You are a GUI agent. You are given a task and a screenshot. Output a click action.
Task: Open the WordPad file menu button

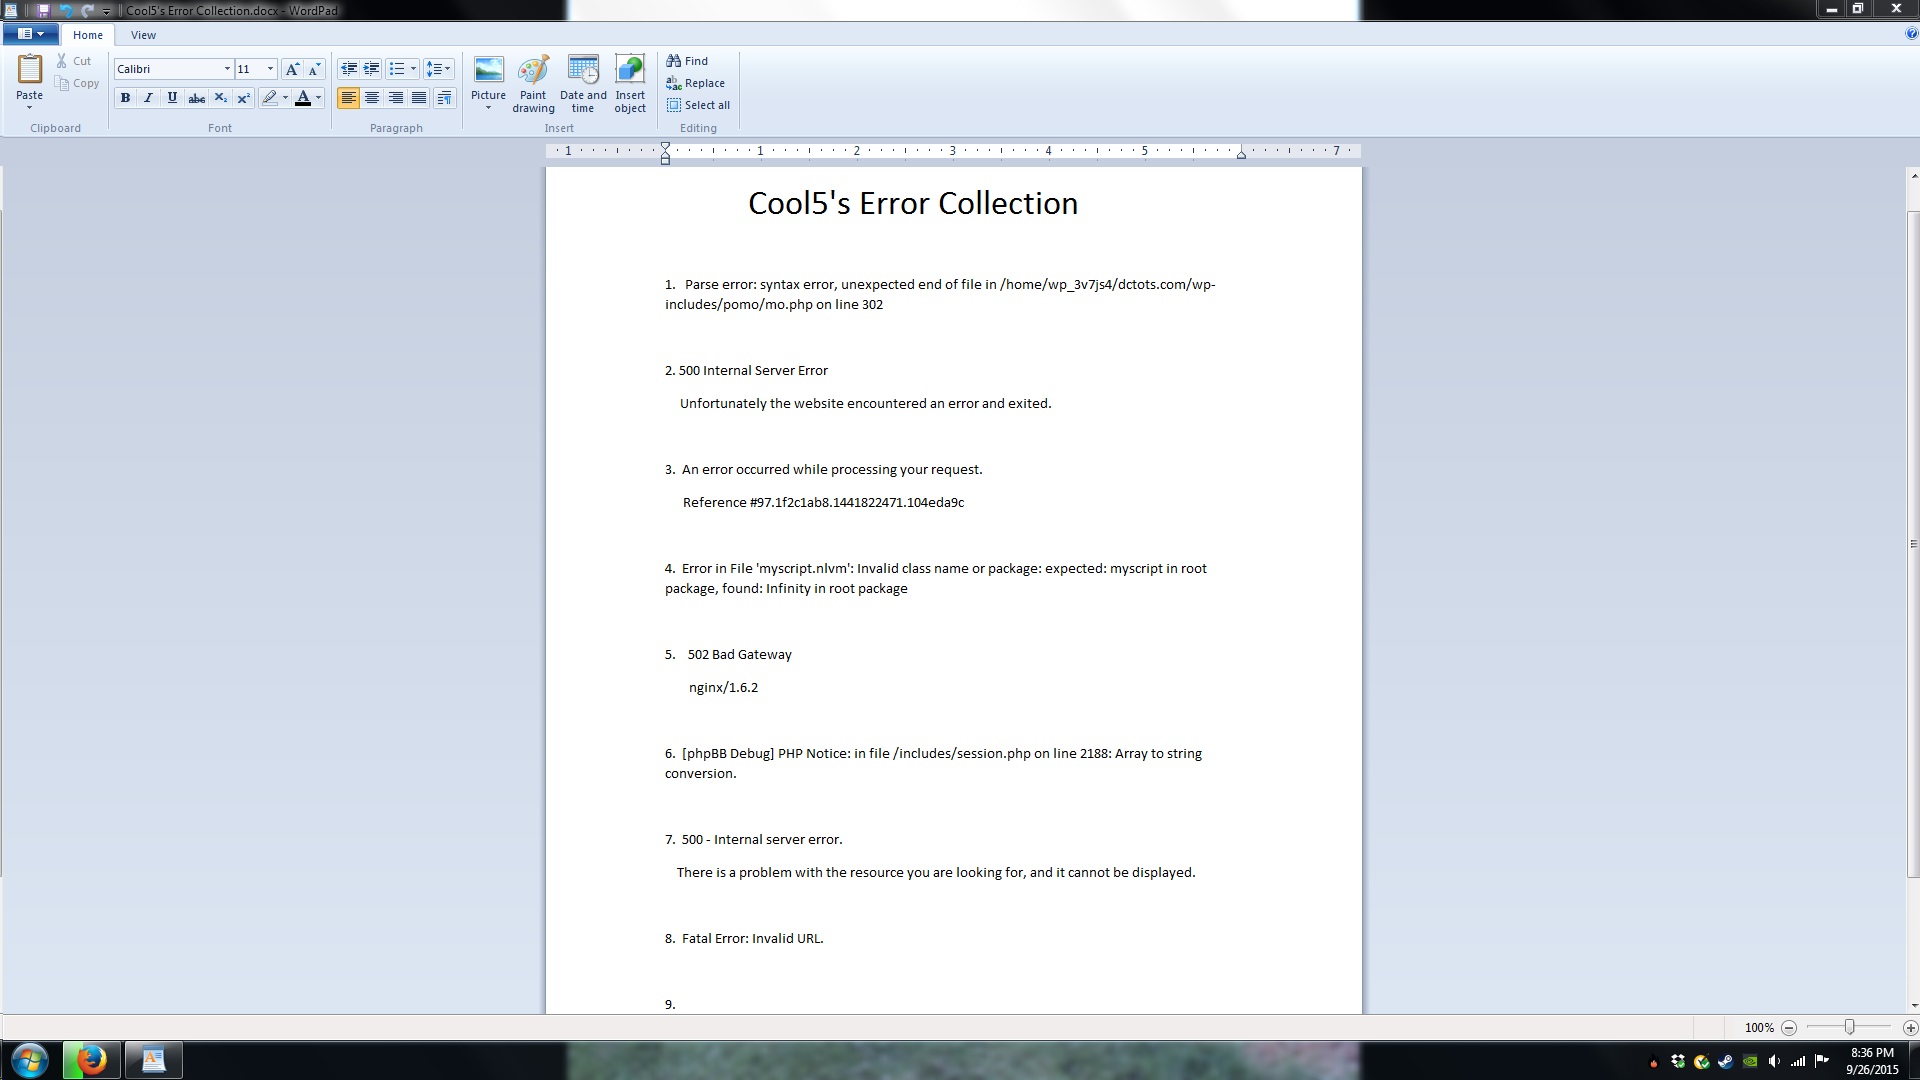pyautogui.click(x=30, y=34)
